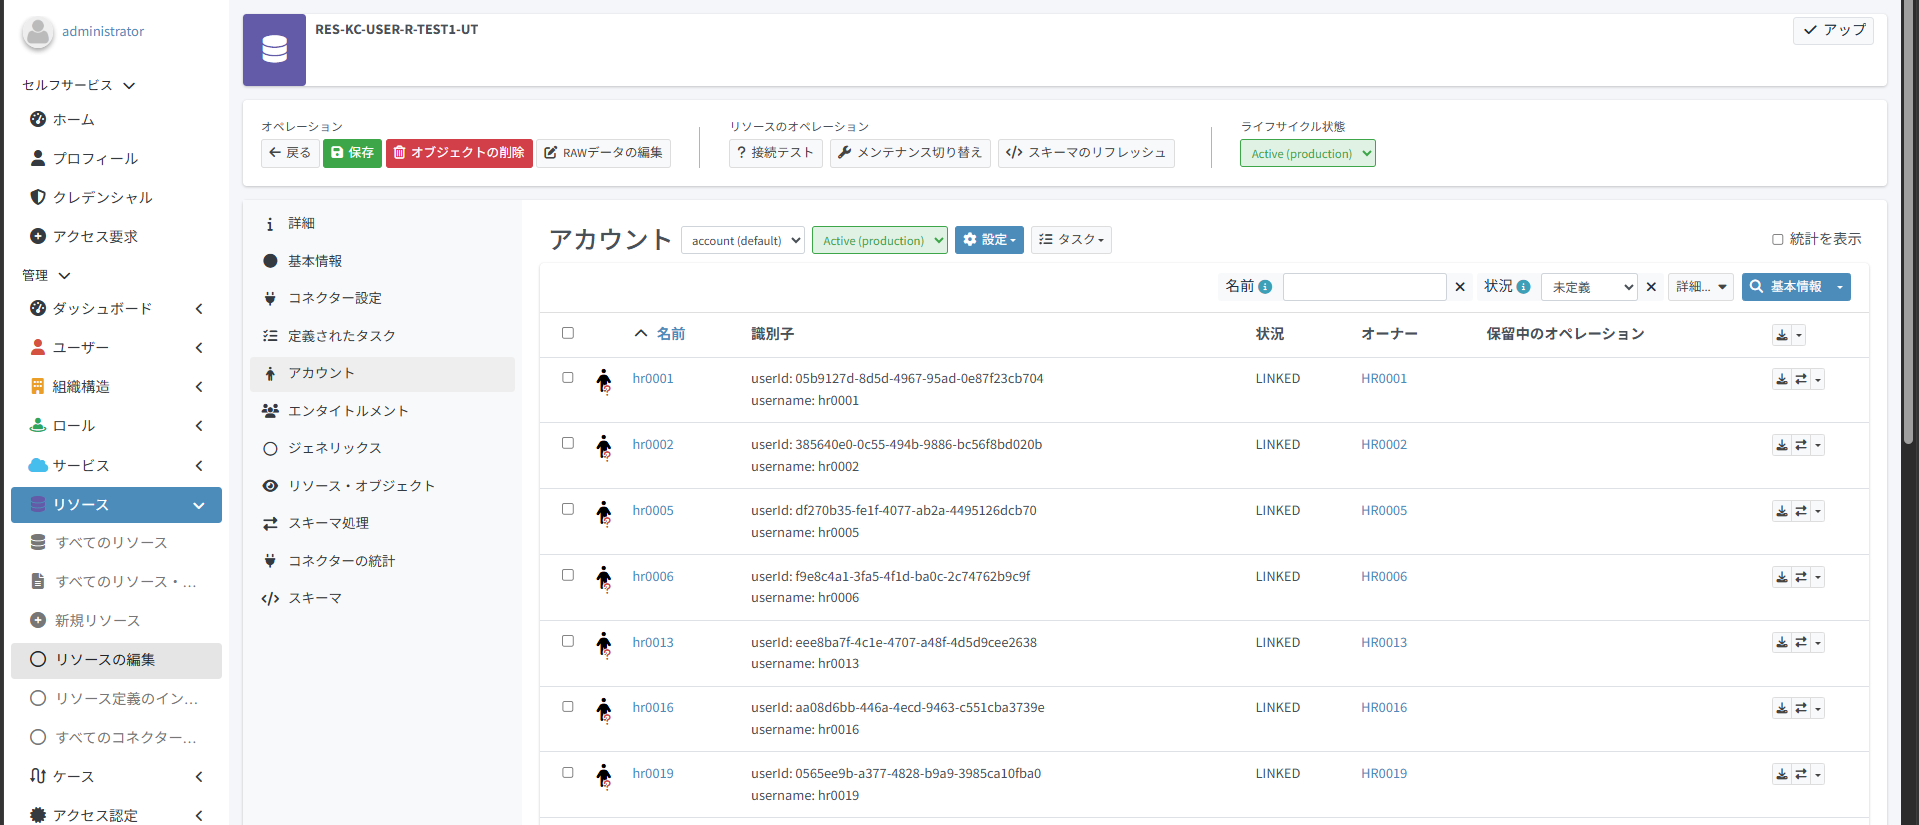
Task: Click the import icon in hr0013 row
Action: [x=1781, y=643]
